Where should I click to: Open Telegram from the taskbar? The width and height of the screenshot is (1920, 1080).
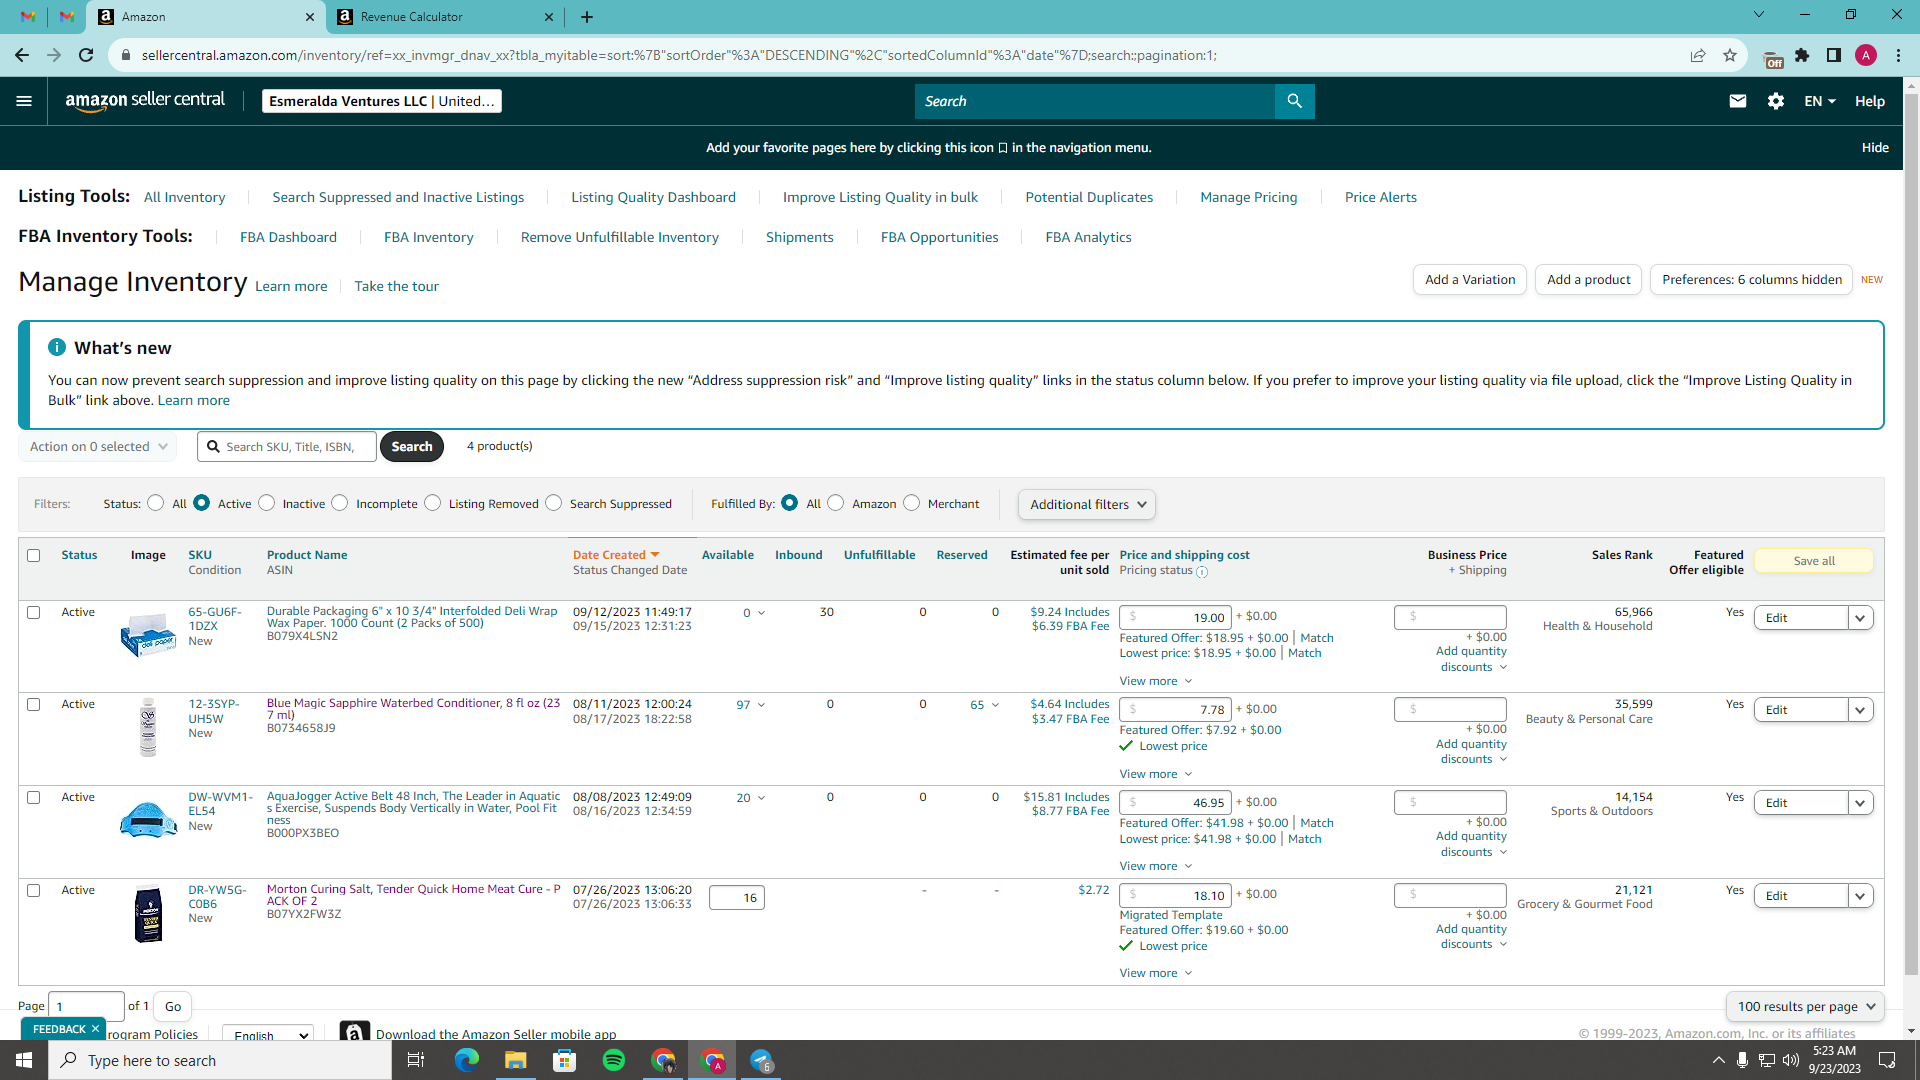(x=762, y=1060)
